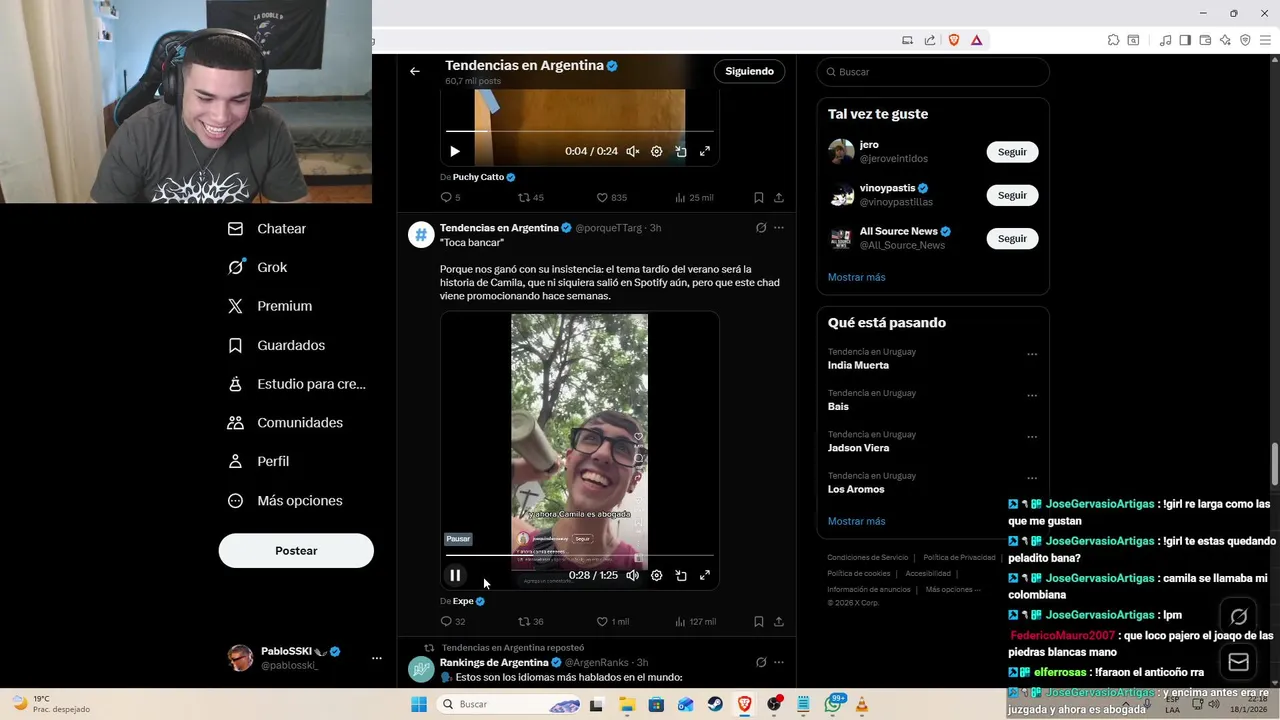Click the X search field Buscar
The height and width of the screenshot is (720, 1280).
(933, 72)
